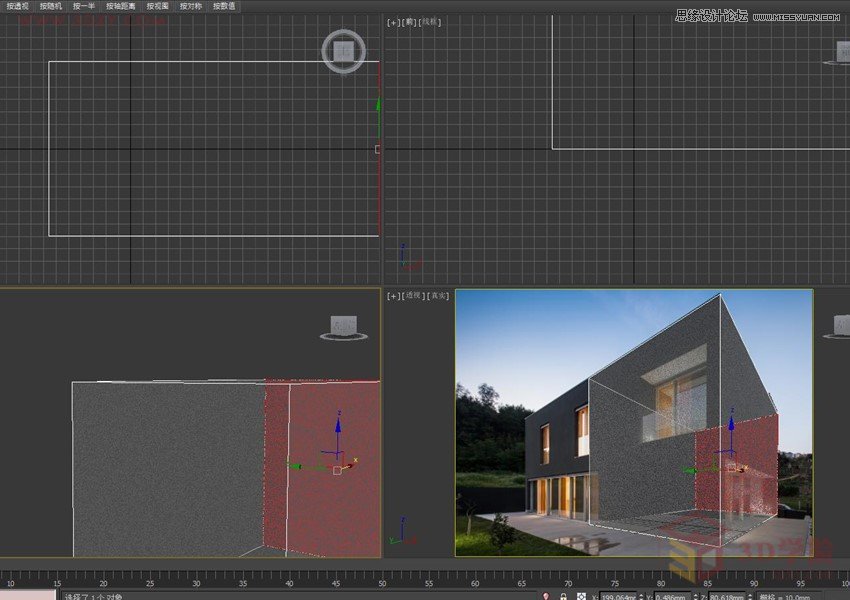Image resolution: width=850 pixels, height=600 pixels.
Task: Toggle the selection lock padlock icon
Action: (x=564, y=594)
